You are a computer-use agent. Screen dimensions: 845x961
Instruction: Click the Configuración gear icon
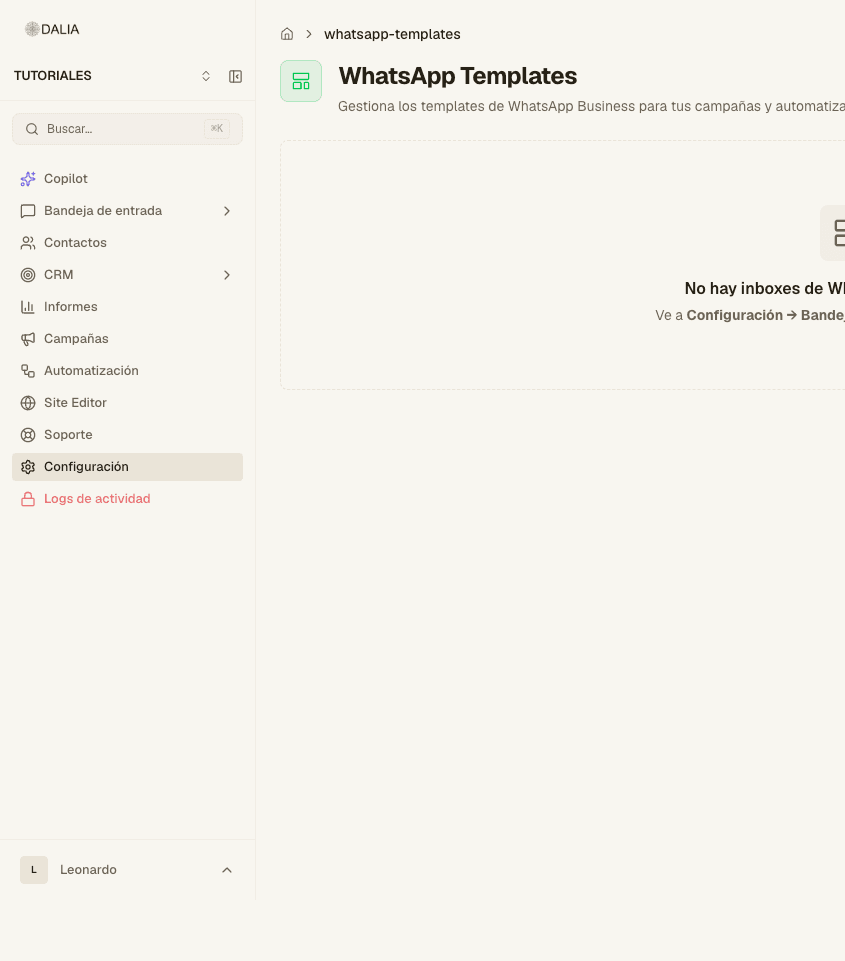tap(28, 467)
